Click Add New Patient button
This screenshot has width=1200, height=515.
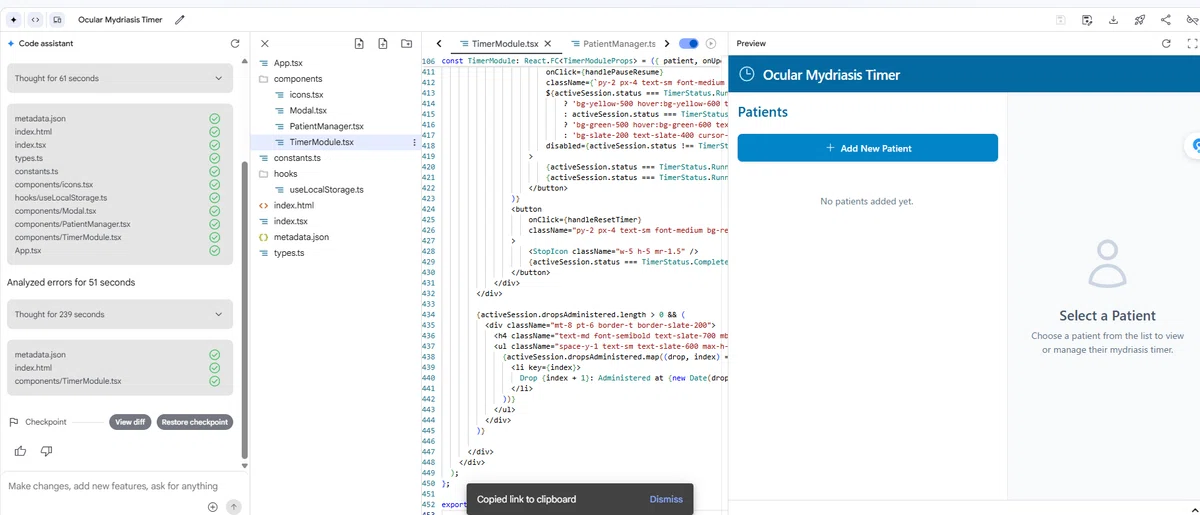point(868,148)
